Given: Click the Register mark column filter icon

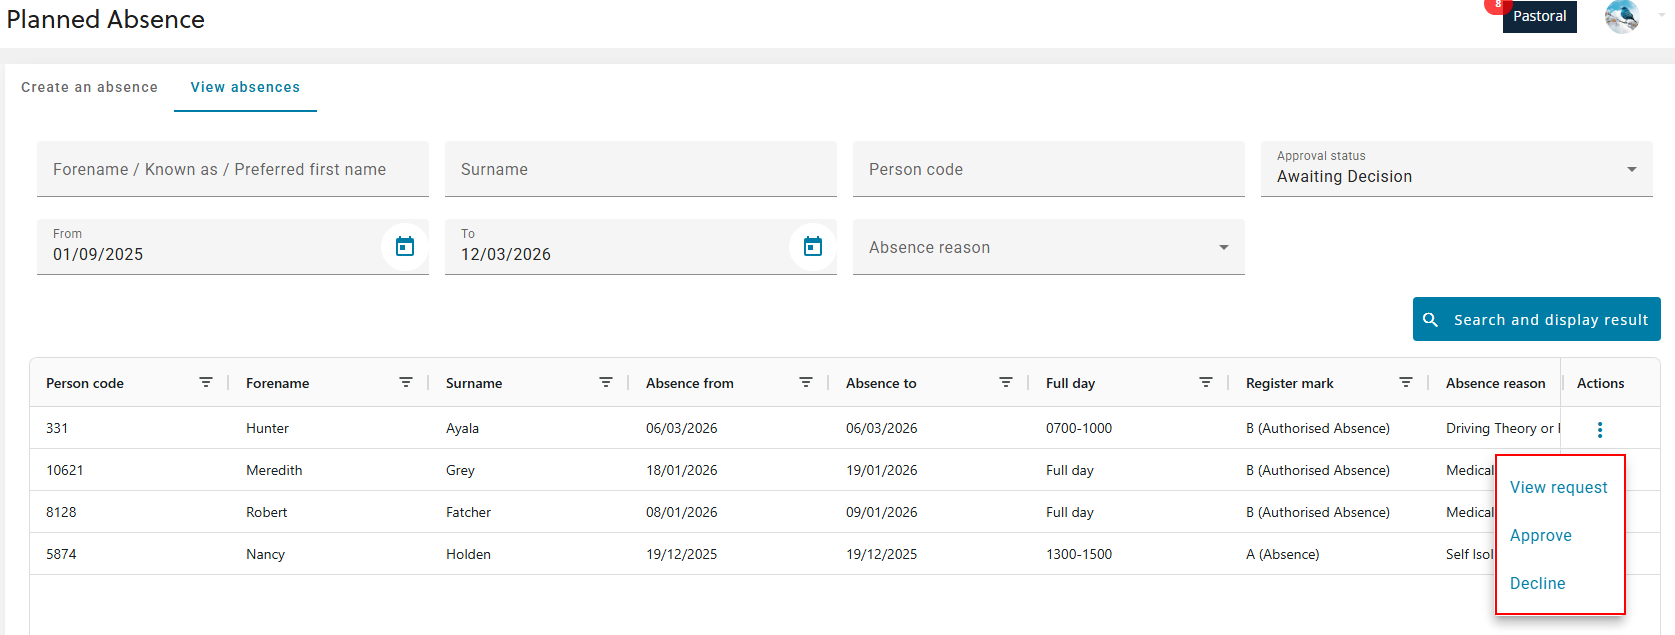Looking at the screenshot, I should tap(1406, 383).
